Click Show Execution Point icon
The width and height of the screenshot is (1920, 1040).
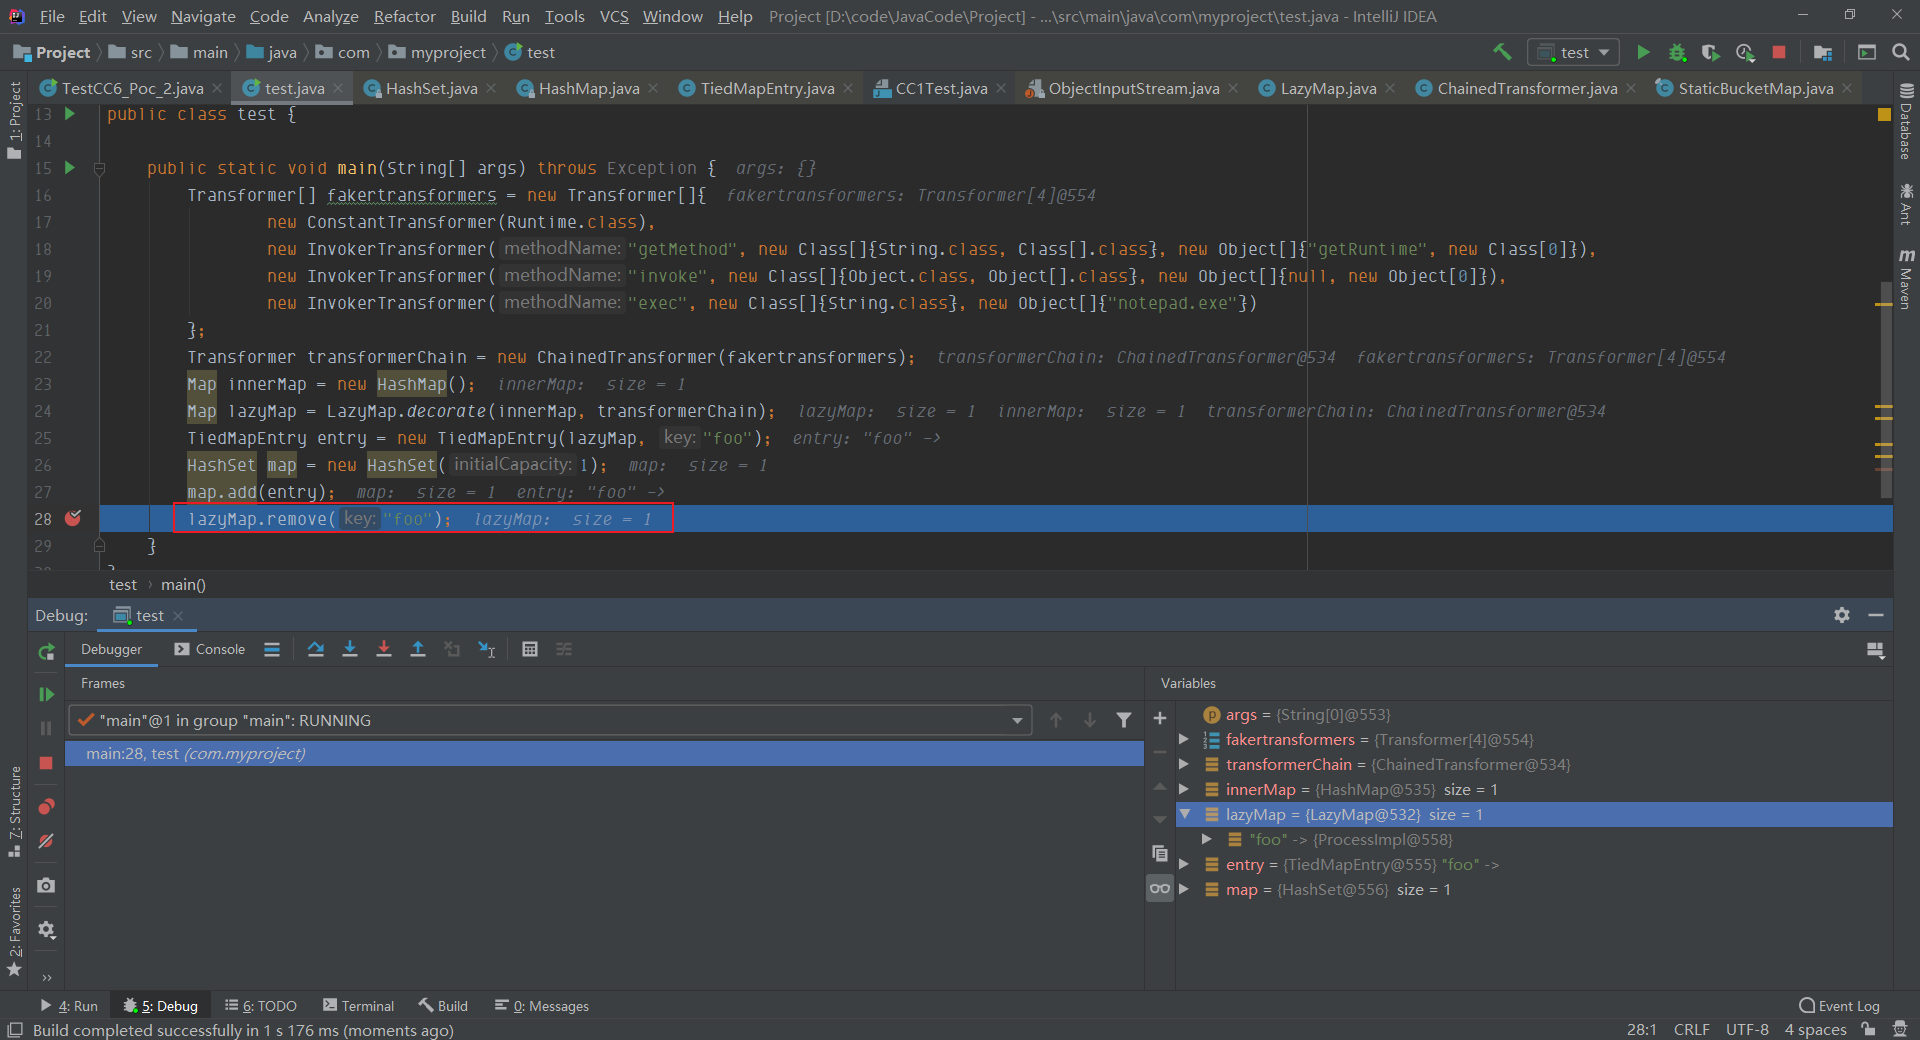(x=272, y=649)
